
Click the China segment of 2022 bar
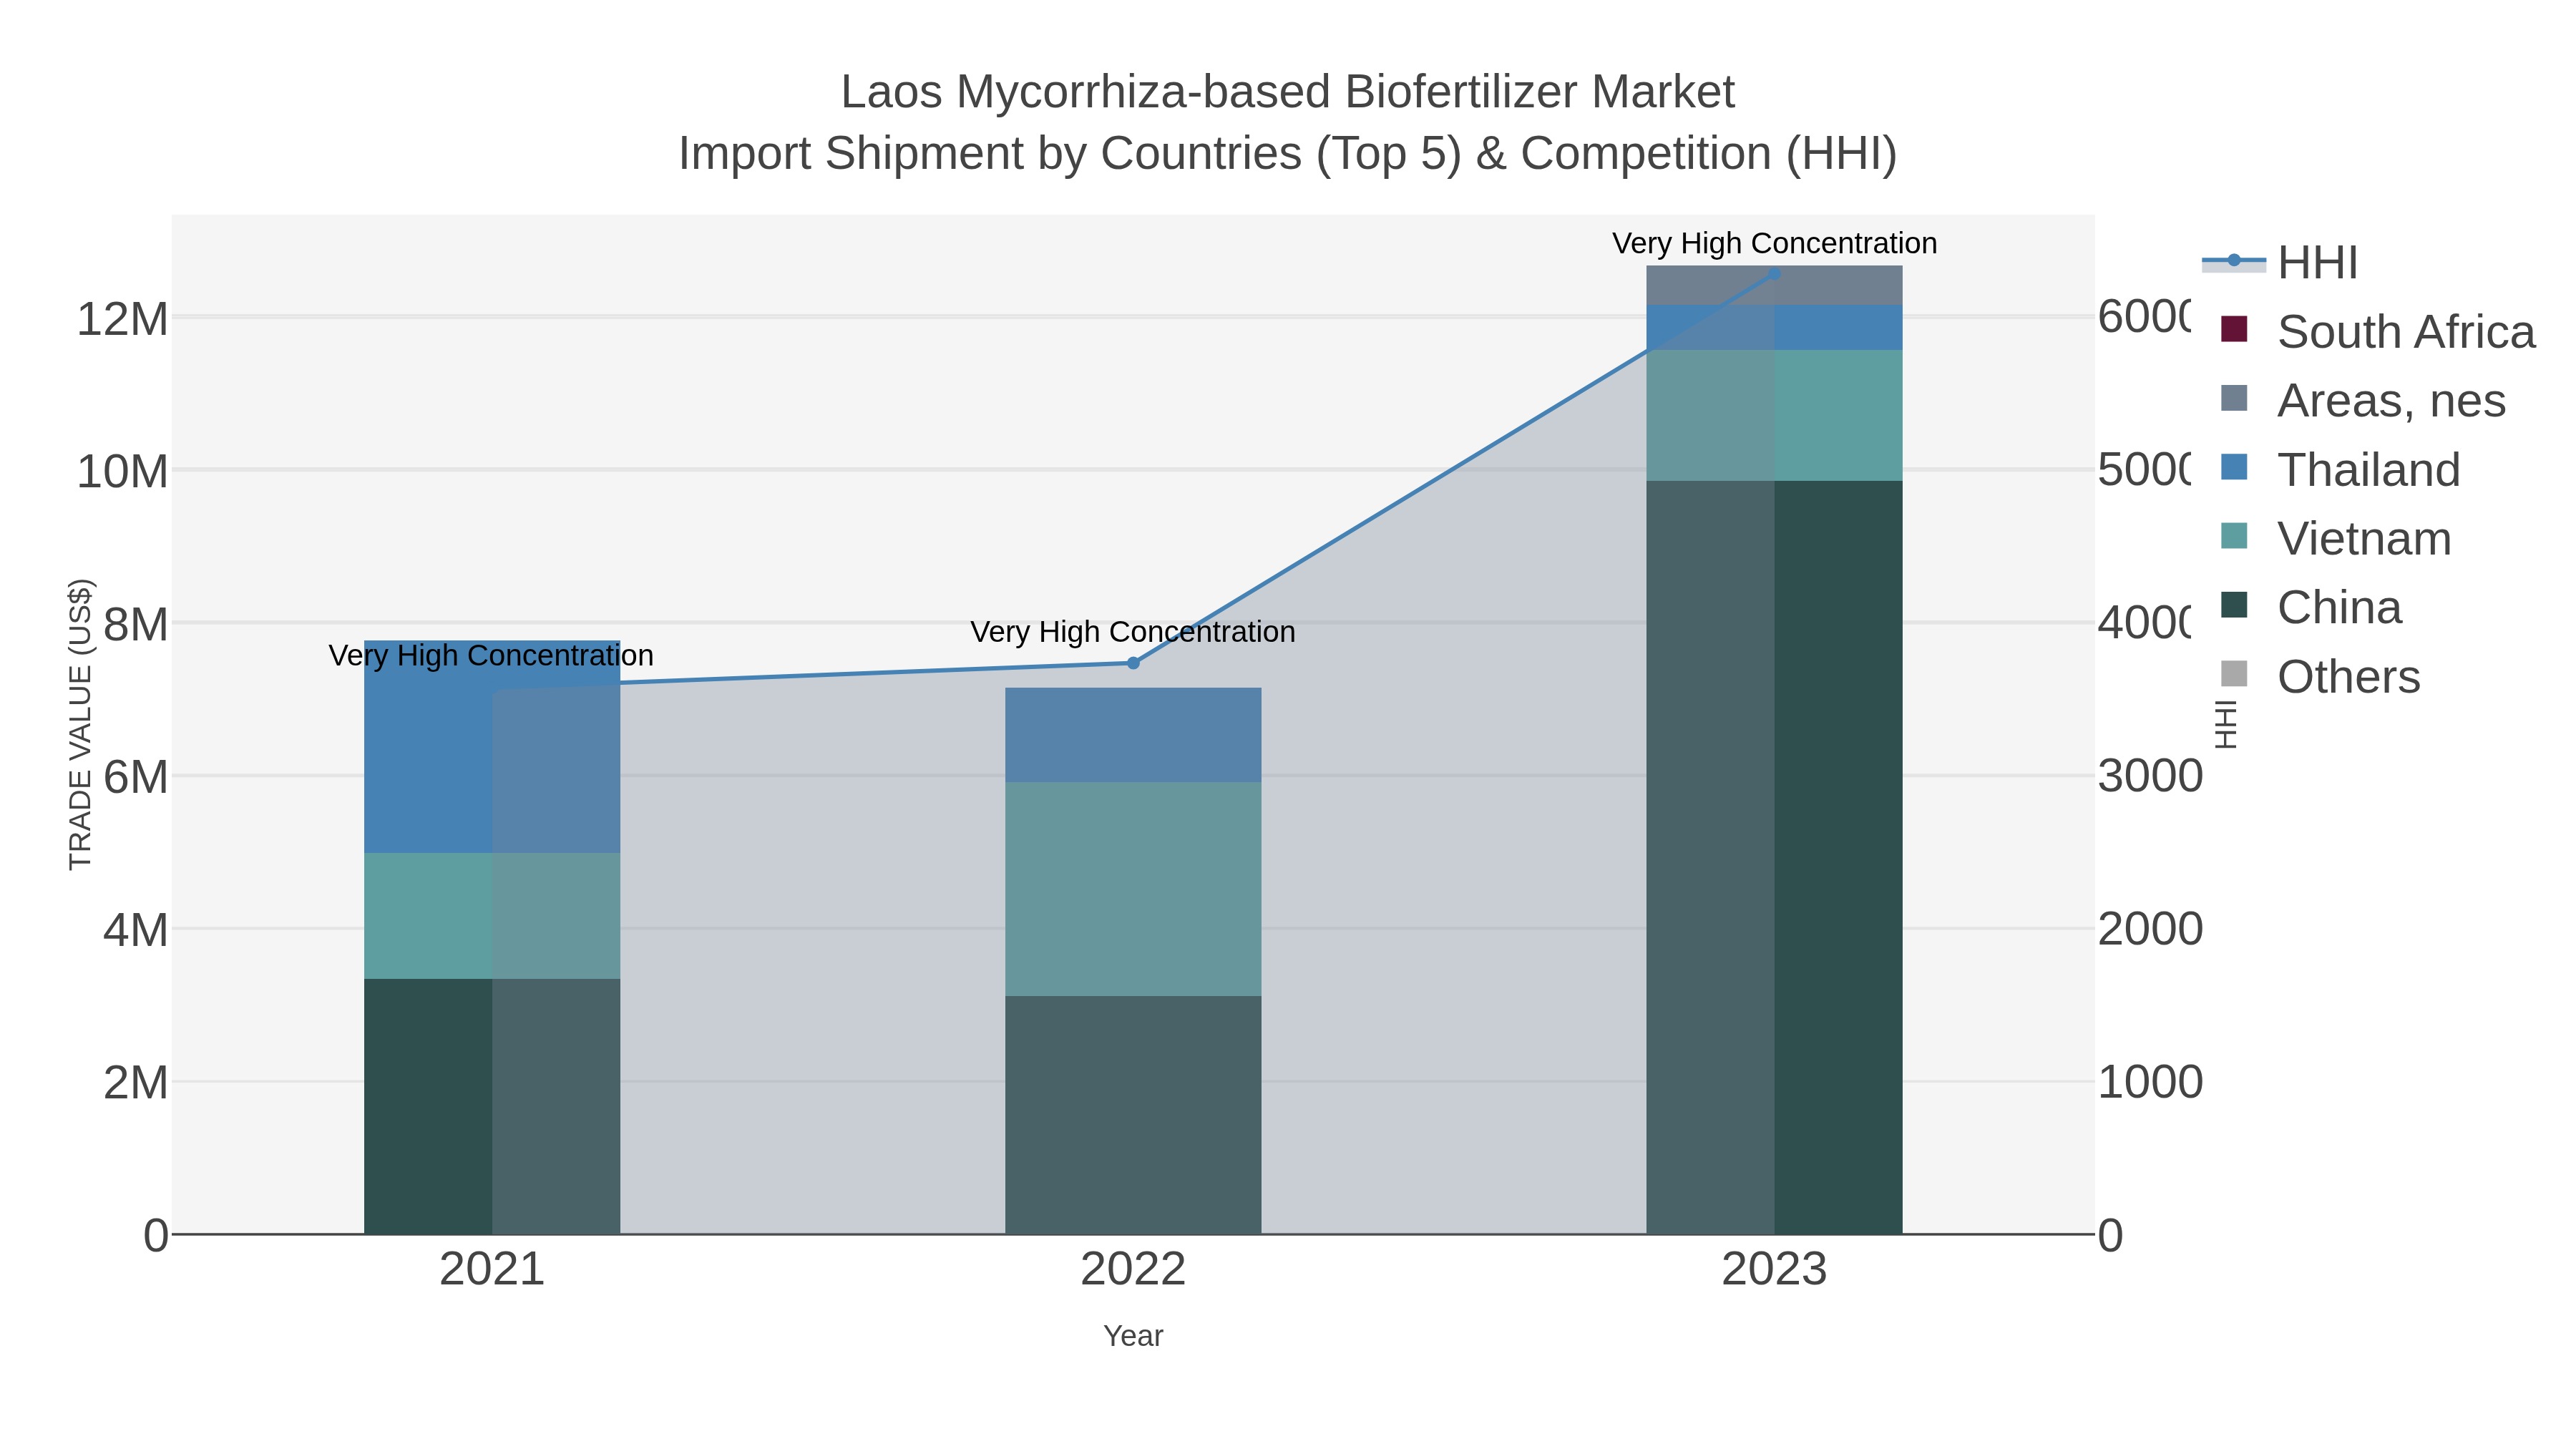click(1133, 1115)
